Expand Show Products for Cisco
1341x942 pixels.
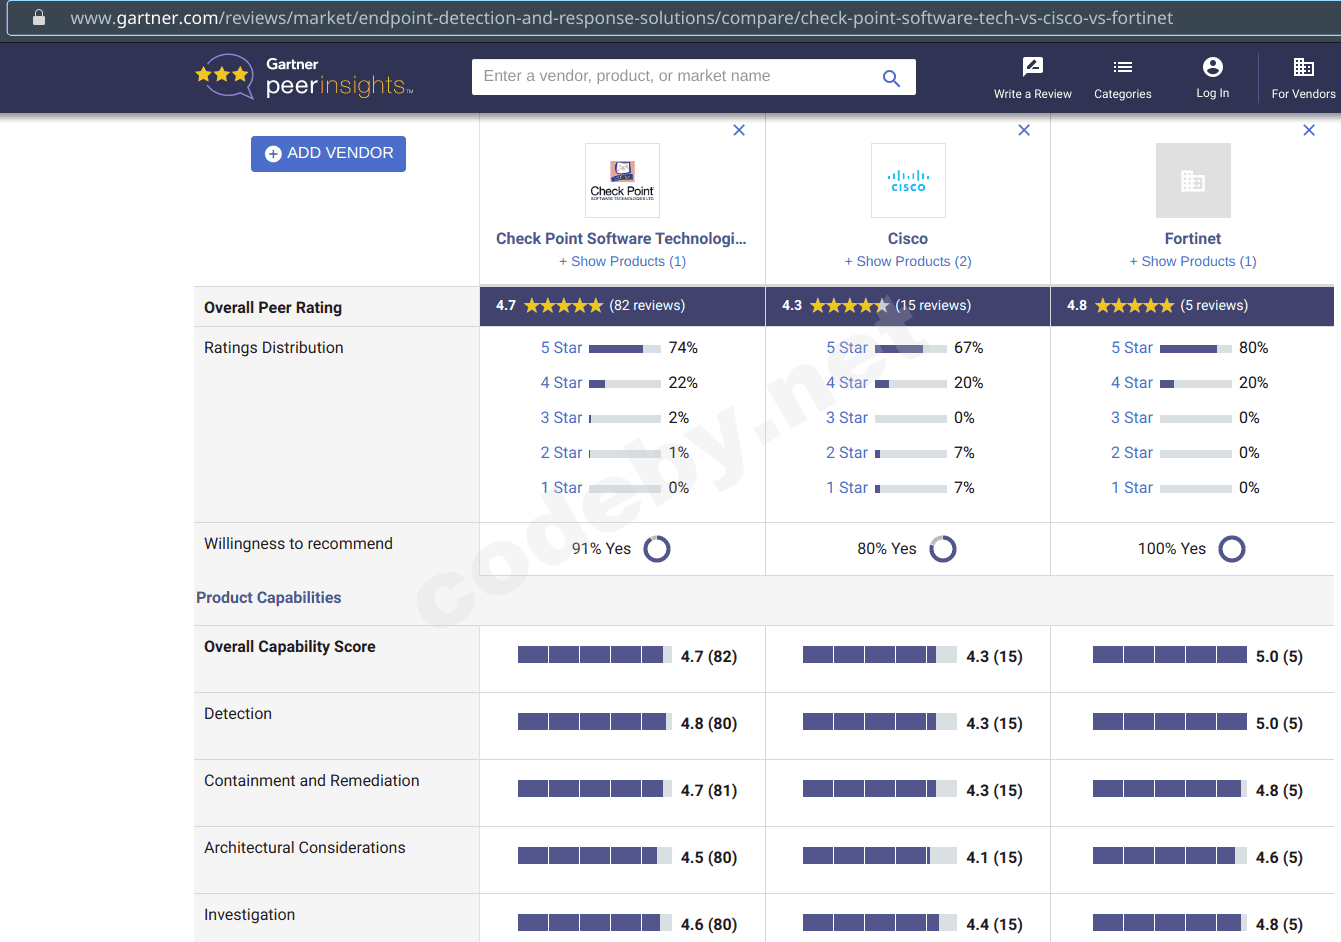[x=908, y=261]
